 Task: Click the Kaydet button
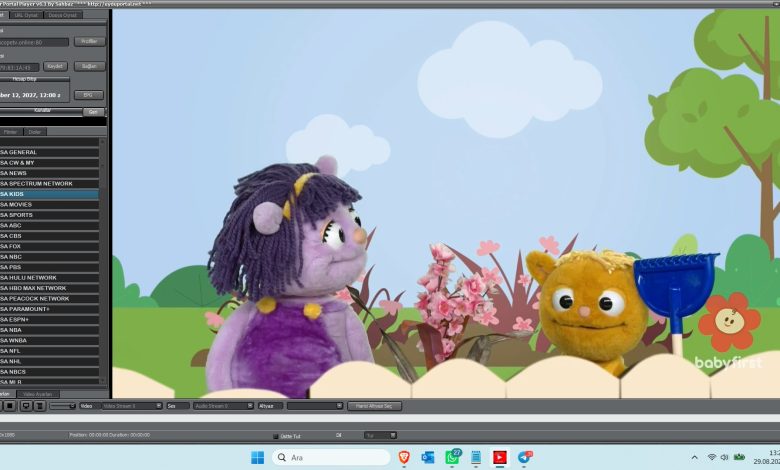click(55, 66)
